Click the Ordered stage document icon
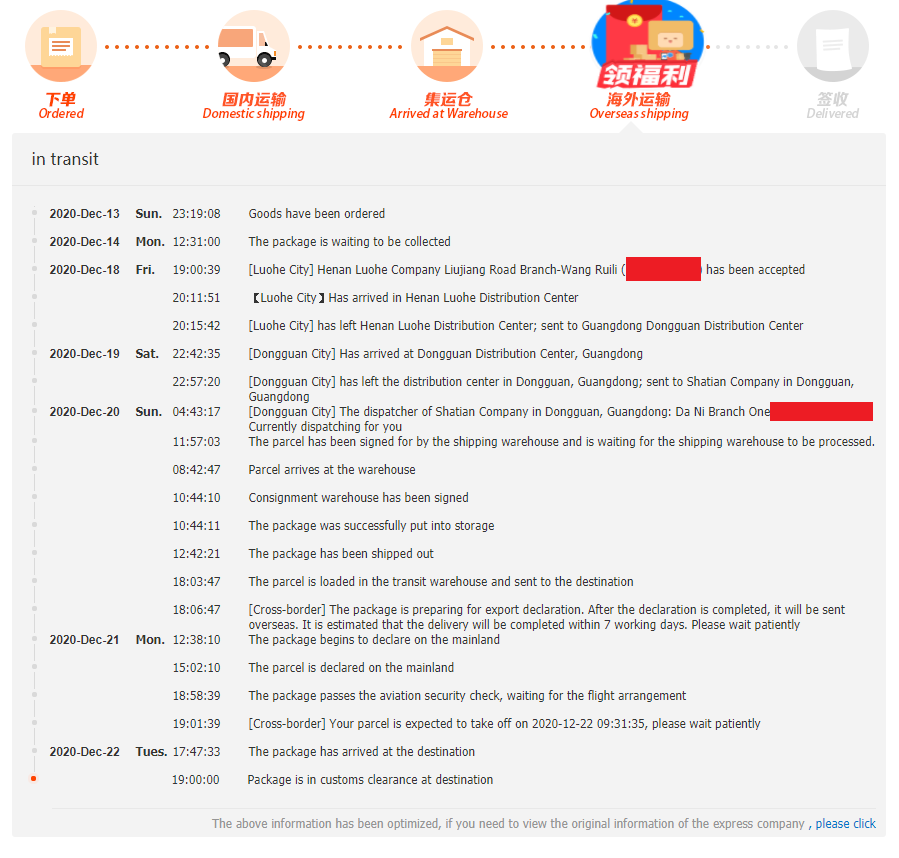Screen dimensions: 899x858 61,46
